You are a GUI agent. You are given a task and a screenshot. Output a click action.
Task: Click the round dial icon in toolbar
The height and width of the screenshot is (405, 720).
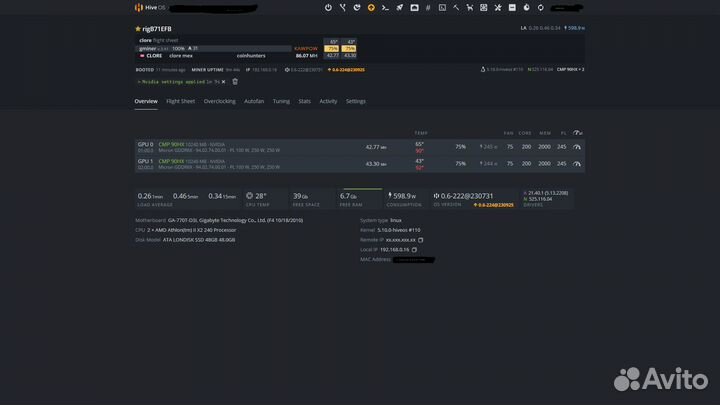point(526,7)
